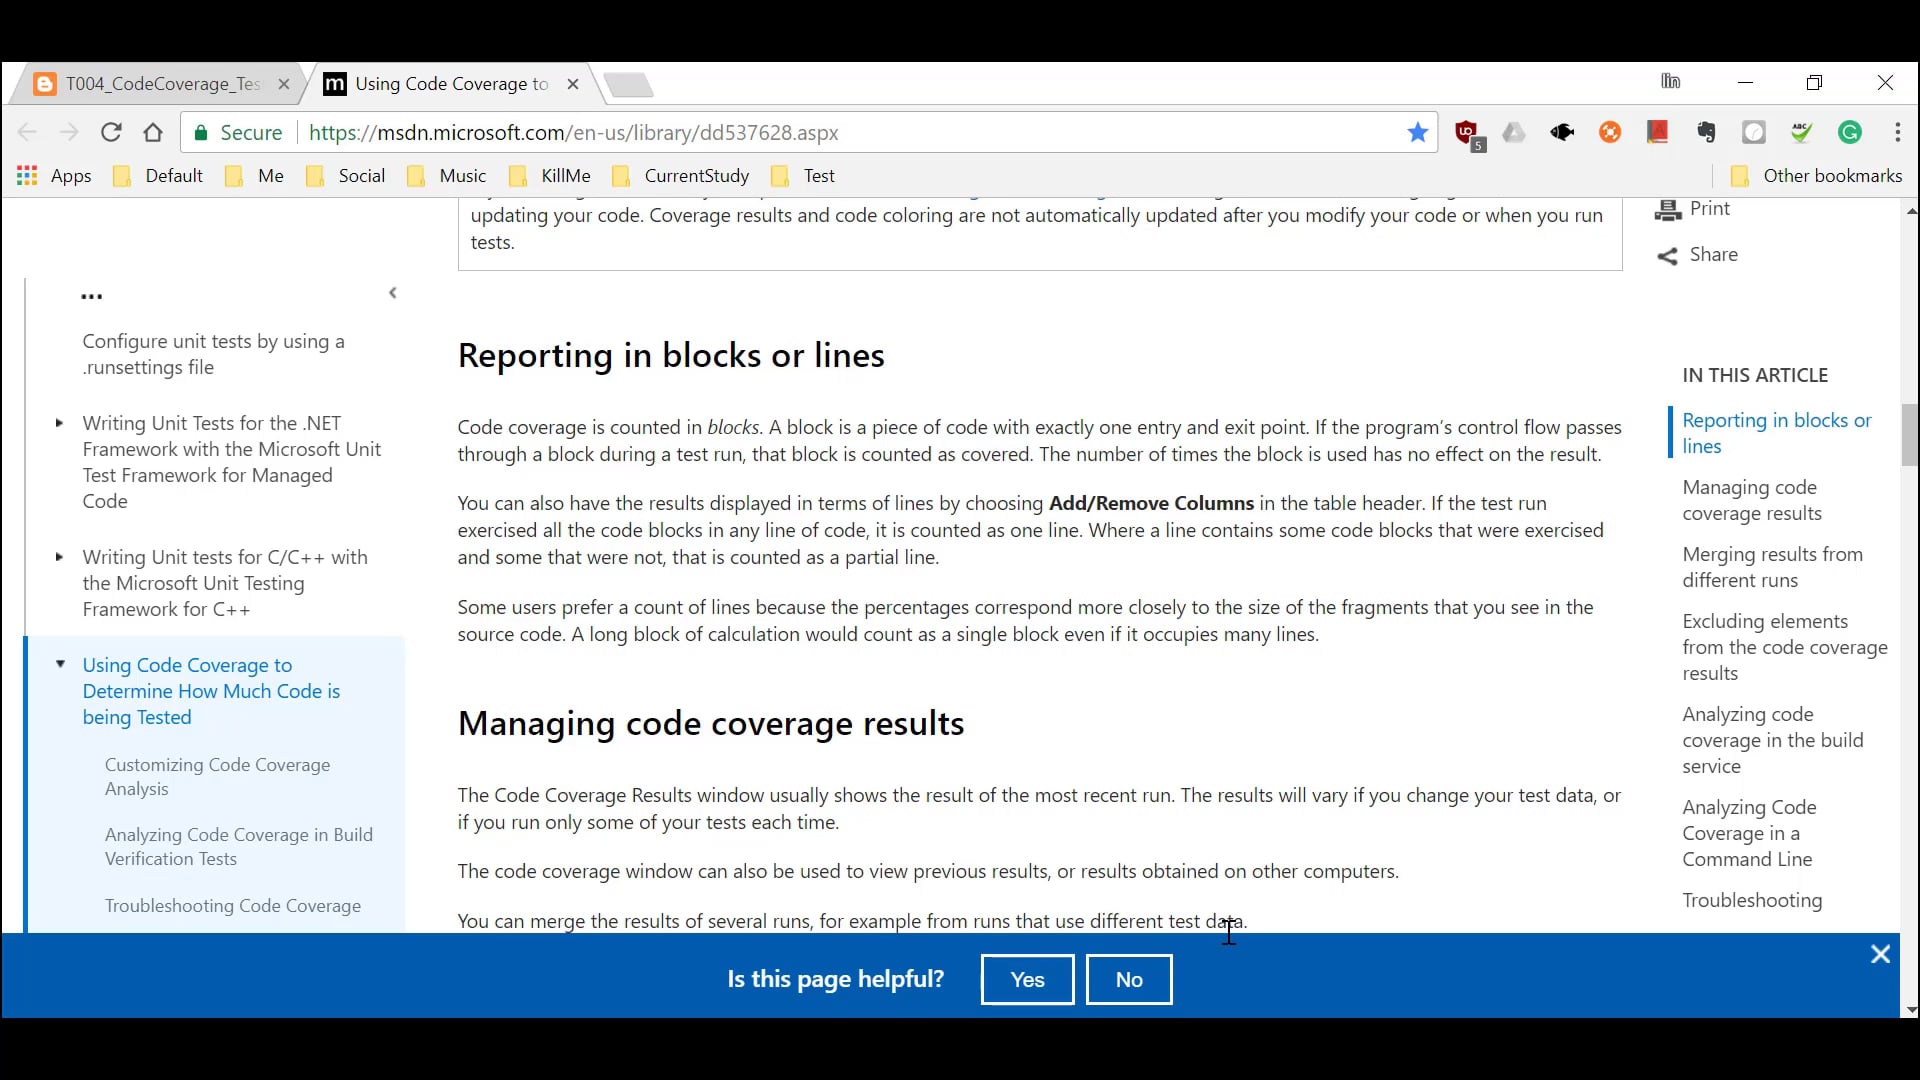
Task: Answer Yes to 'Is this page helpful?'
Action: (x=1026, y=979)
